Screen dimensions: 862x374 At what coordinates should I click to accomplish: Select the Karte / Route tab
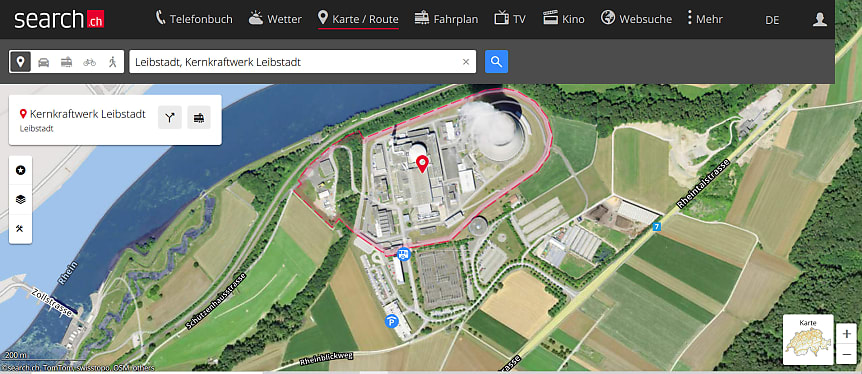point(358,19)
